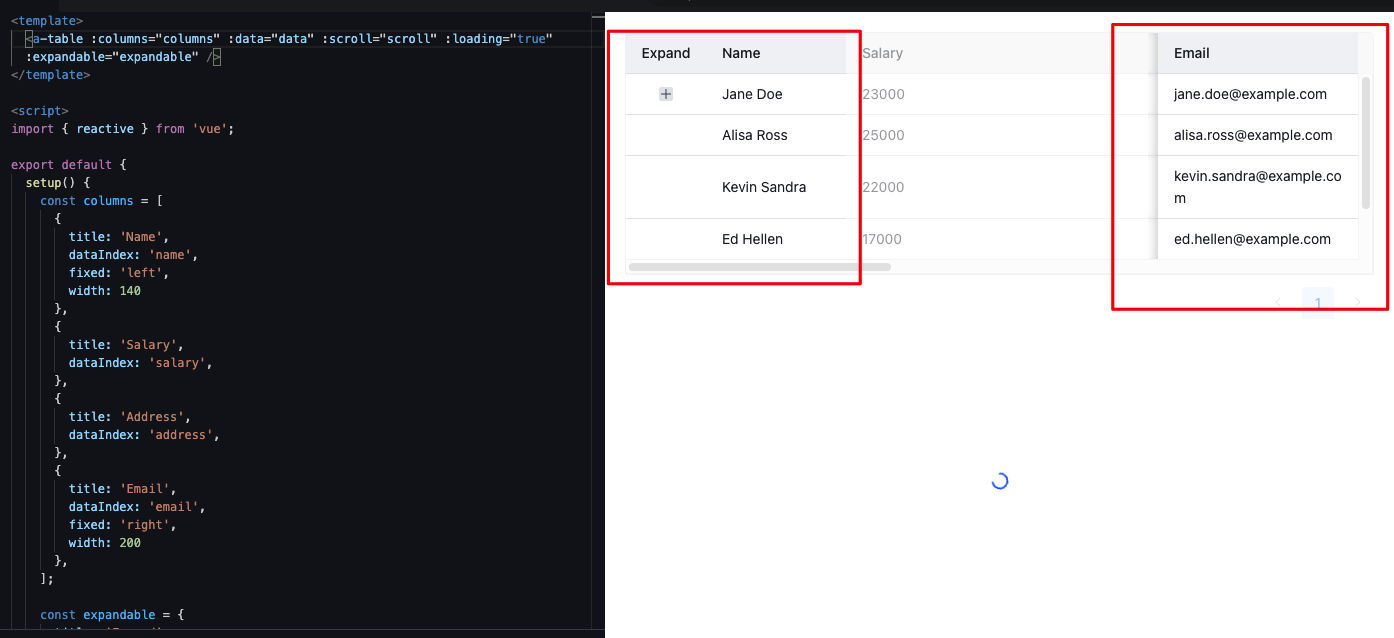Click salary value 22000
This screenshot has width=1394, height=638.
coord(883,187)
